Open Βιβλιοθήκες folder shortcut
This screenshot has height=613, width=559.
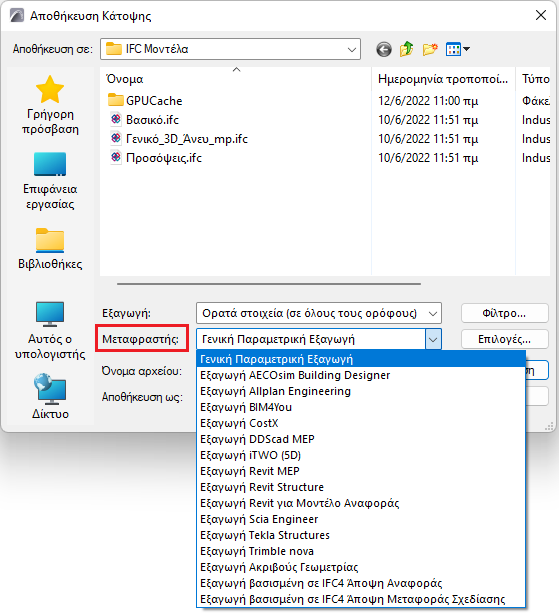coord(50,249)
